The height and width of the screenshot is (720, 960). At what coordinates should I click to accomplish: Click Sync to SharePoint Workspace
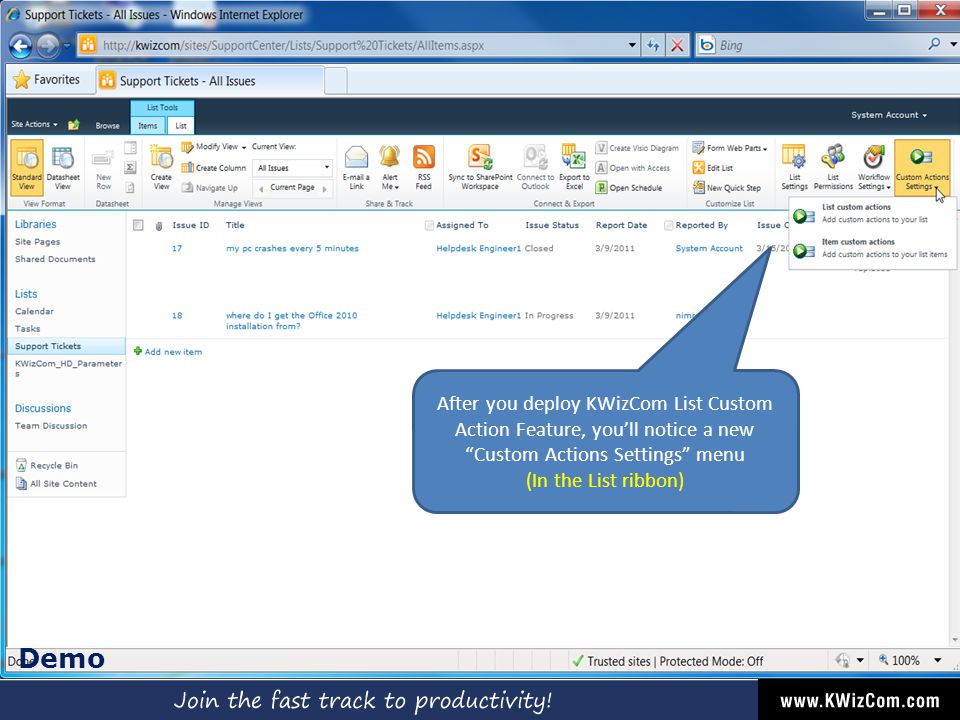(x=480, y=168)
